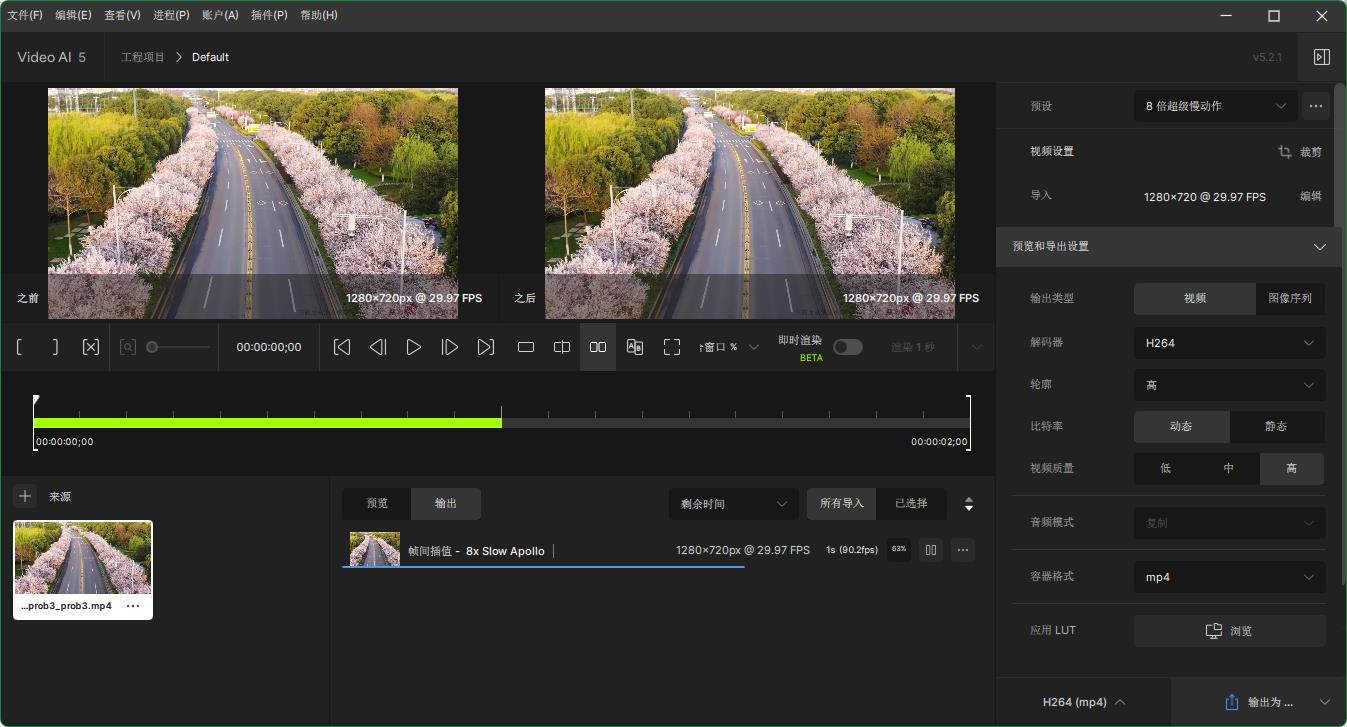Open the export-as dropdown arrow
This screenshot has height=727, width=1347.
click(1325, 702)
